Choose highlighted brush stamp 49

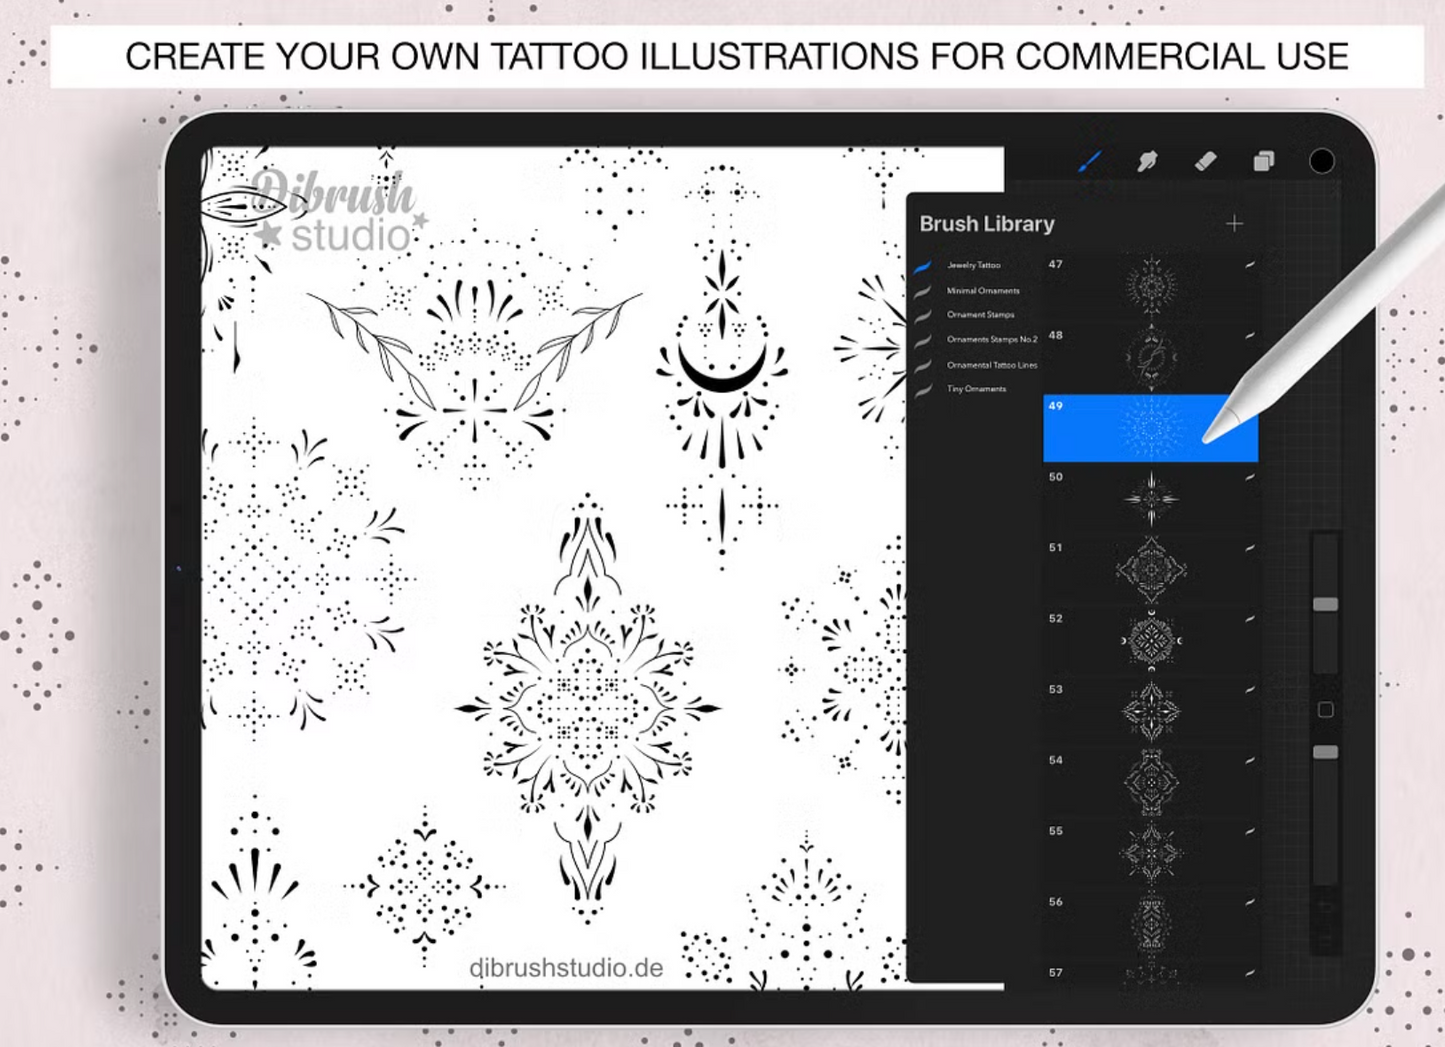click(1151, 428)
